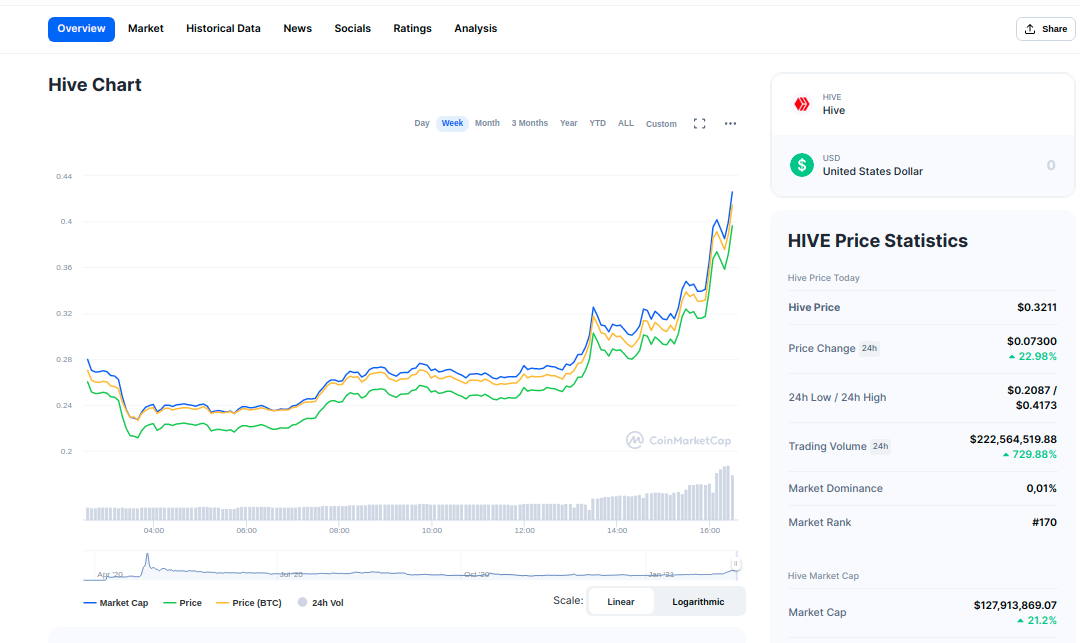The image size is (1080, 643).
Task: Click the 24h Low / 24h High label
Action: pos(837,398)
